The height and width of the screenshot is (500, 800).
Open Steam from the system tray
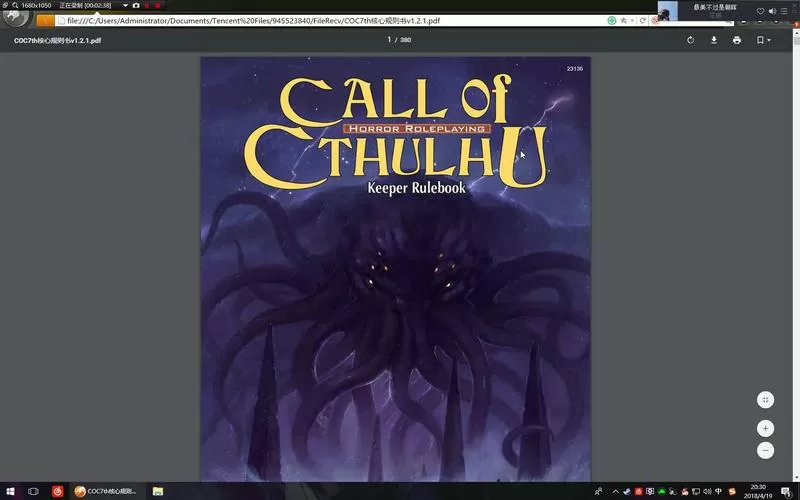click(x=627, y=492)
